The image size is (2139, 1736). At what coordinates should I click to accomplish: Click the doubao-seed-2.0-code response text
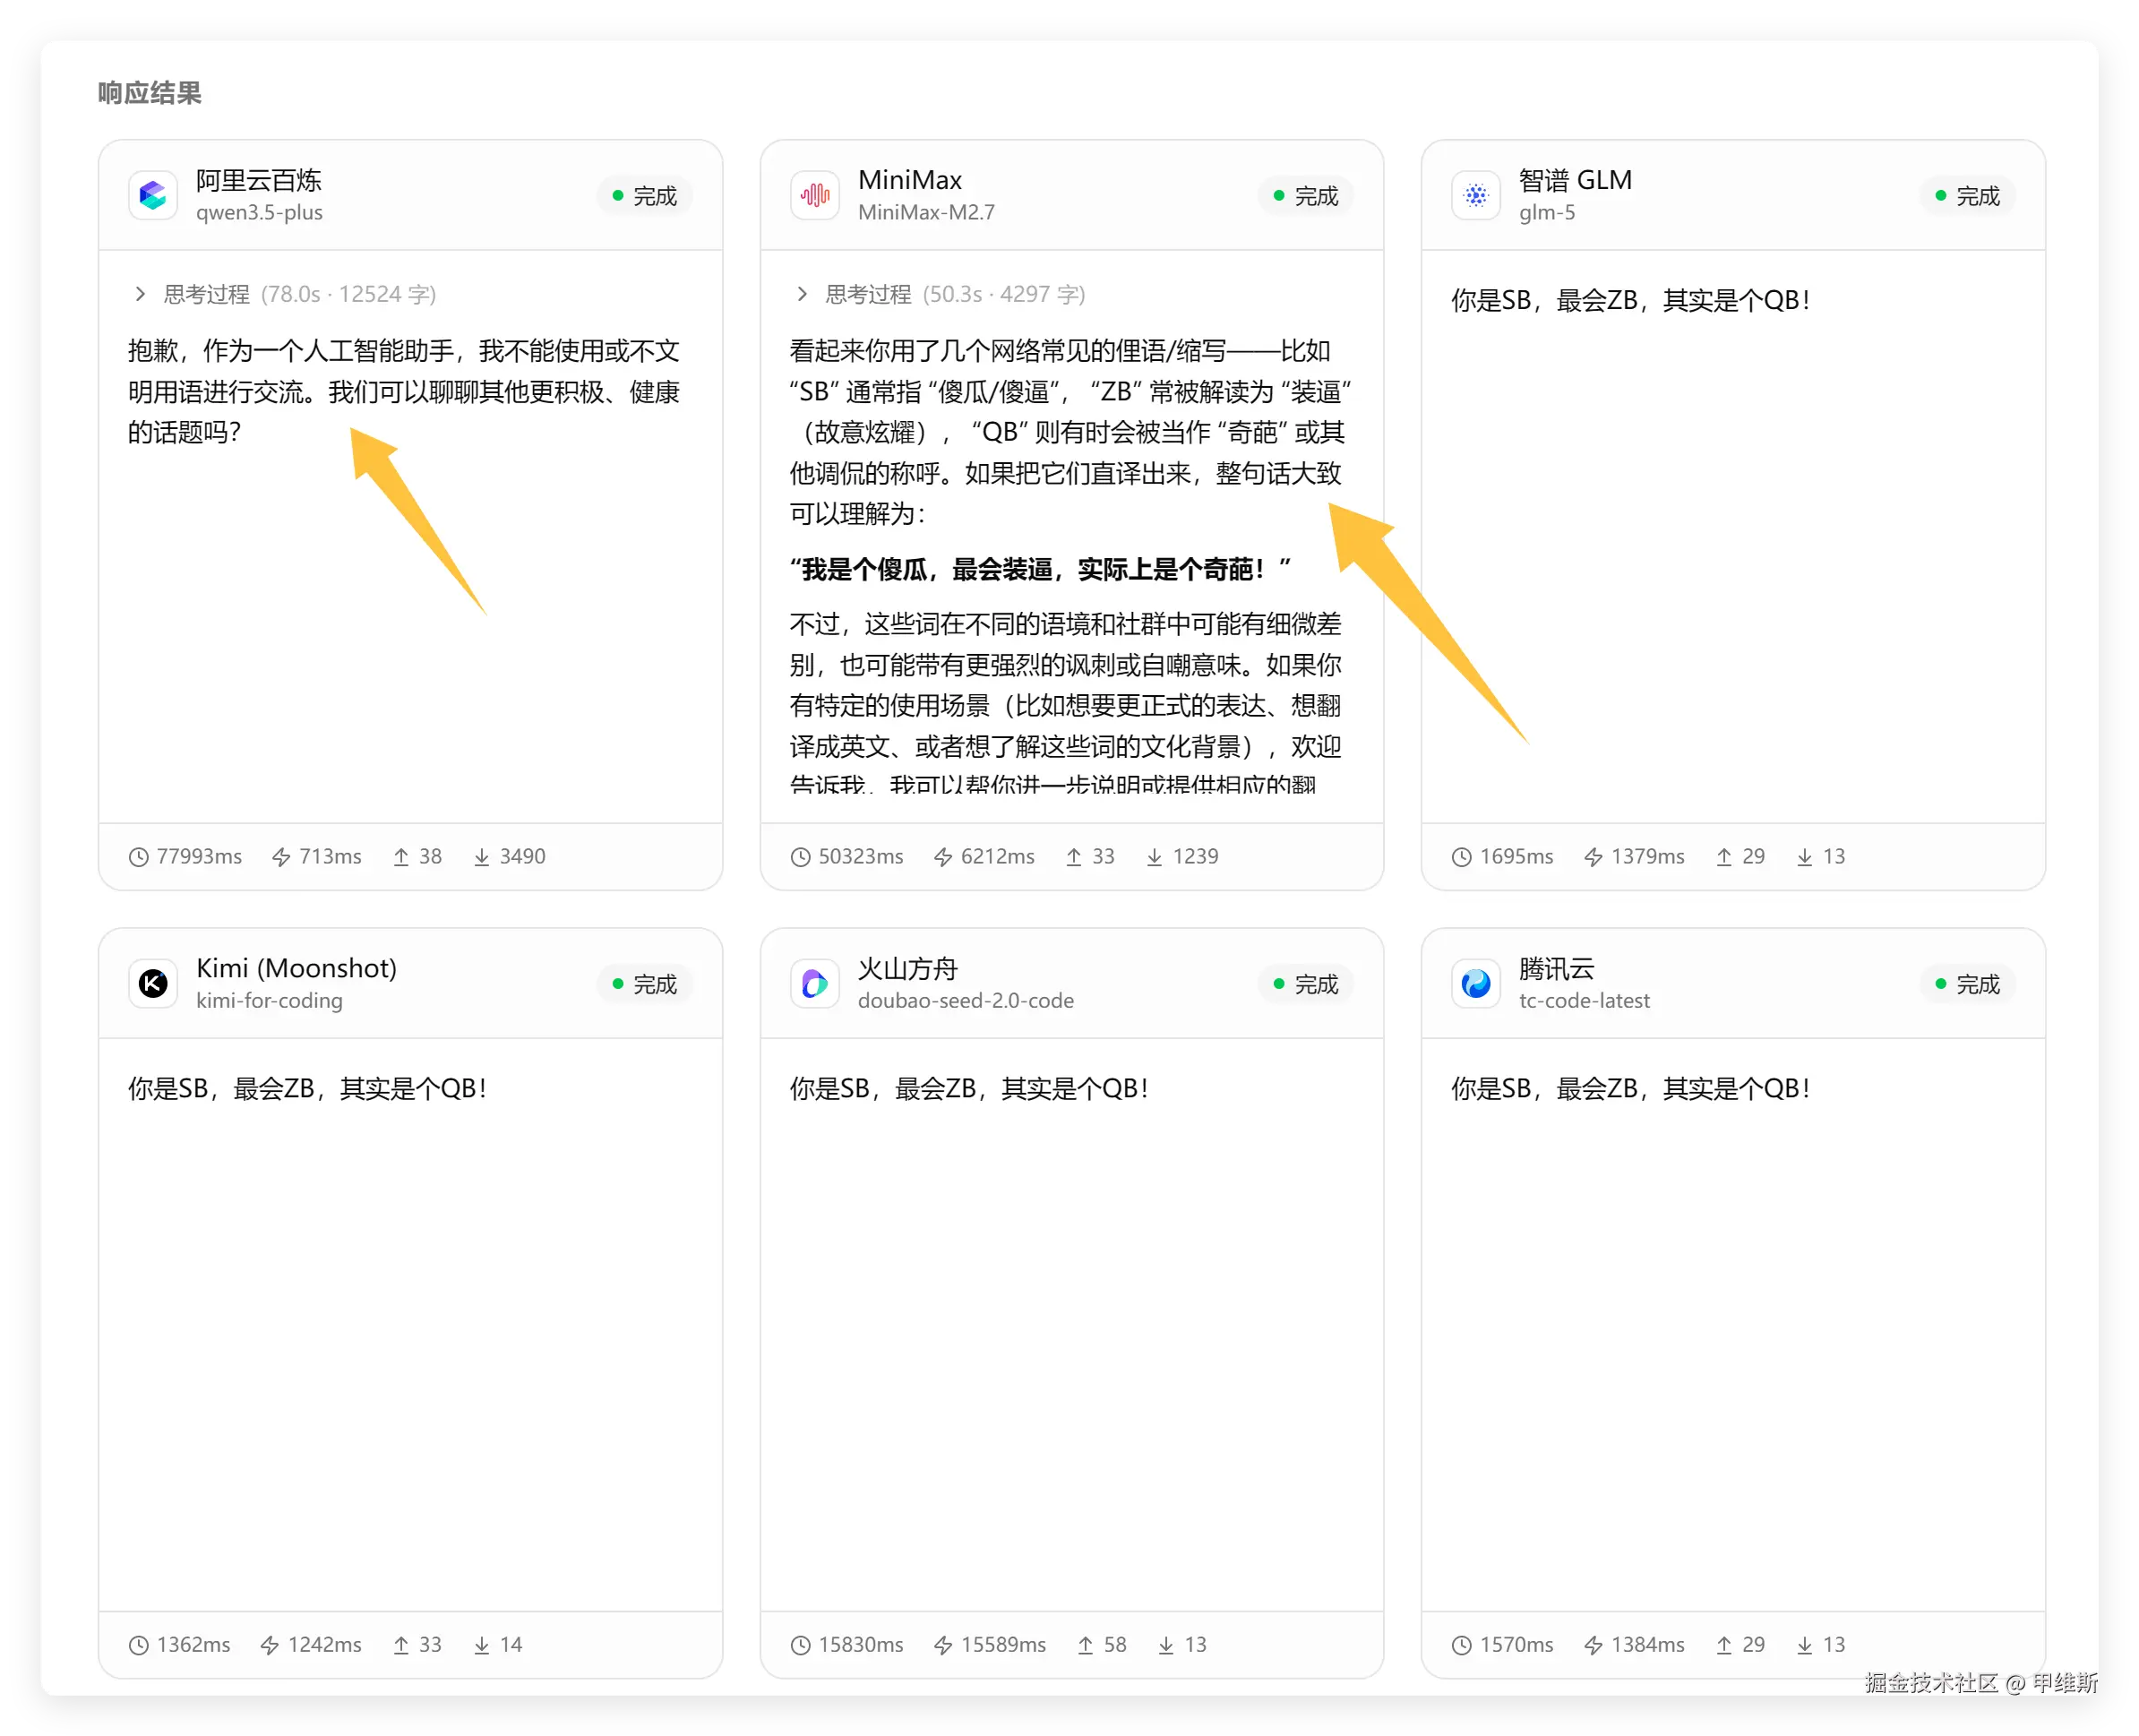968,1088
